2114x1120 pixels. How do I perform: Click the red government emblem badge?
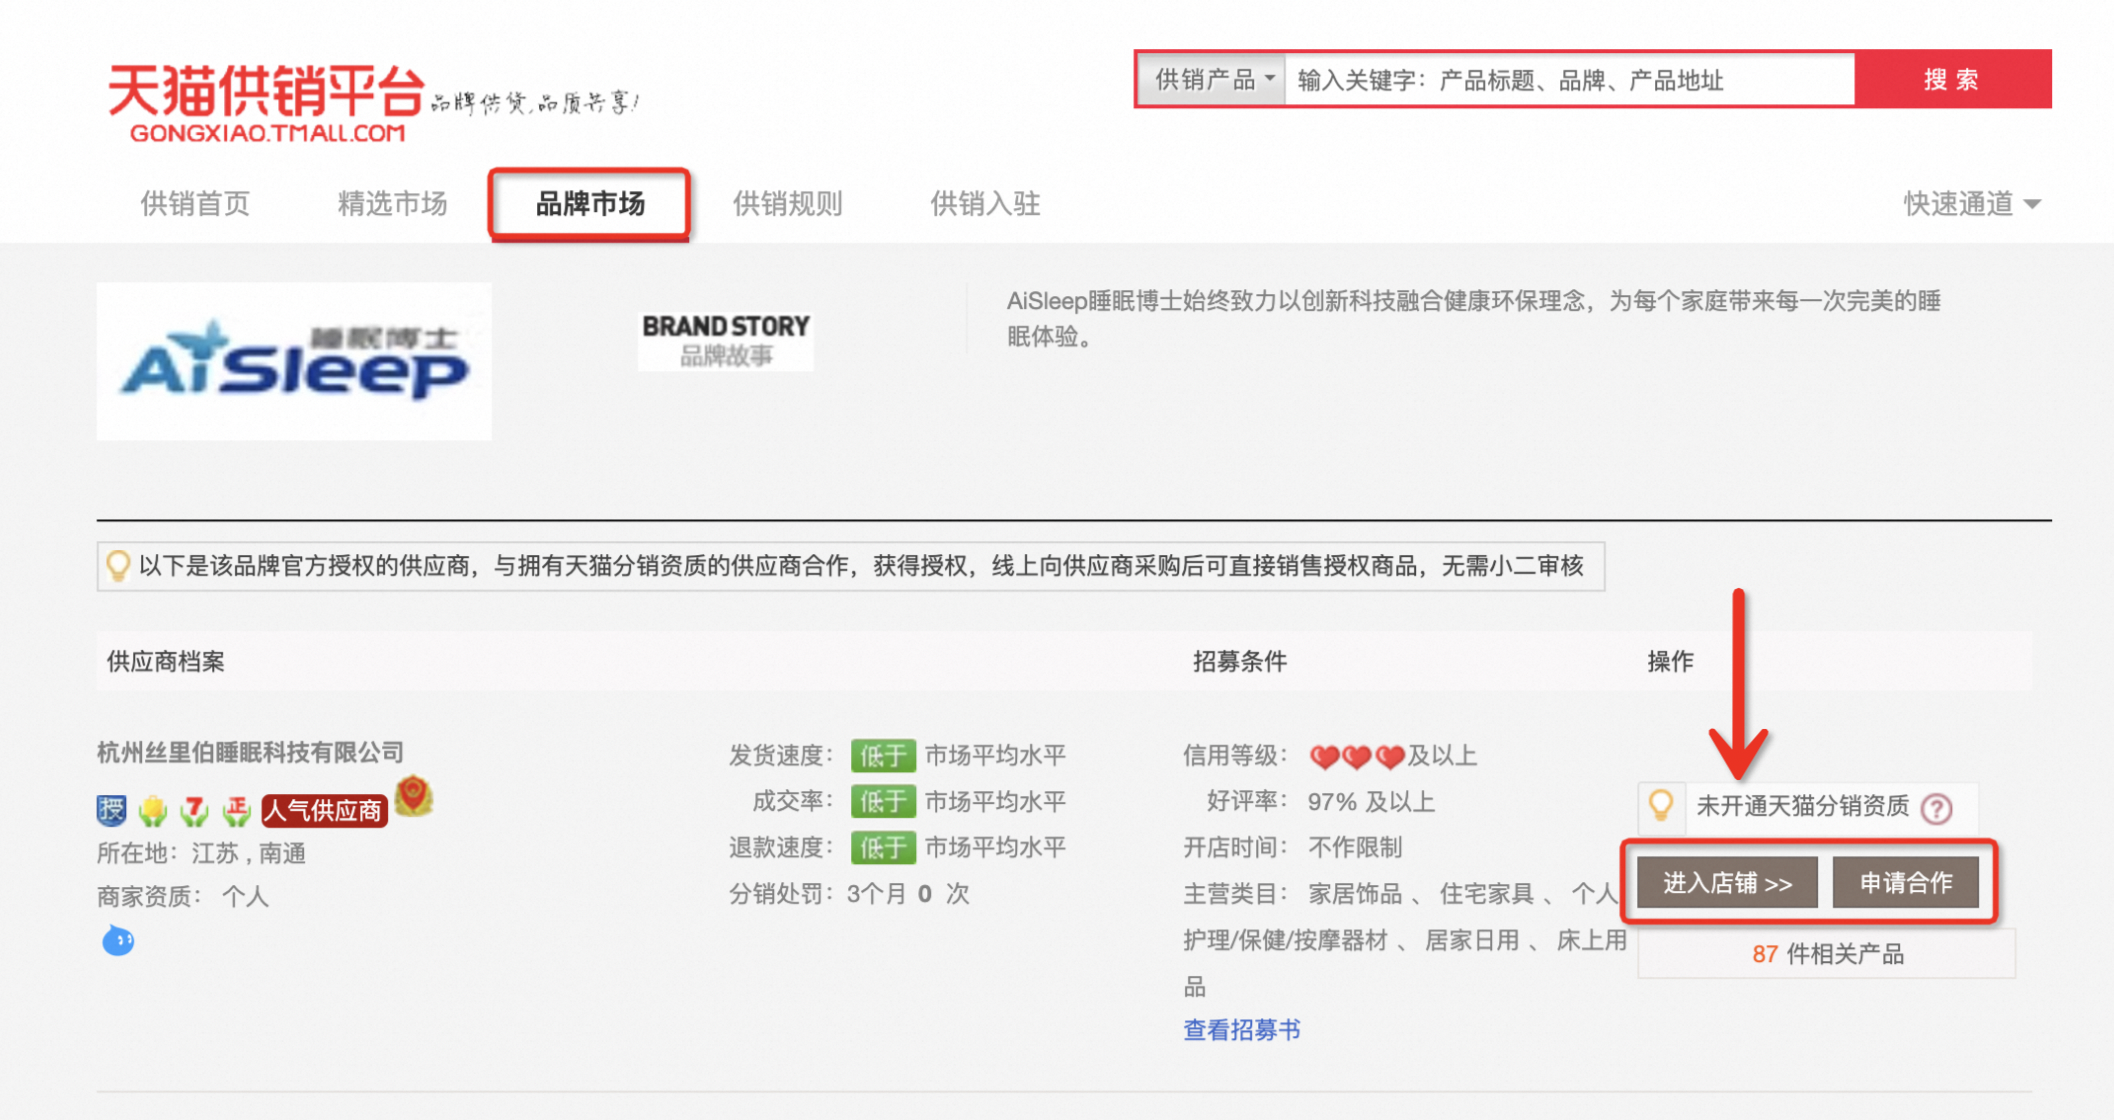(x=414, y=796)
